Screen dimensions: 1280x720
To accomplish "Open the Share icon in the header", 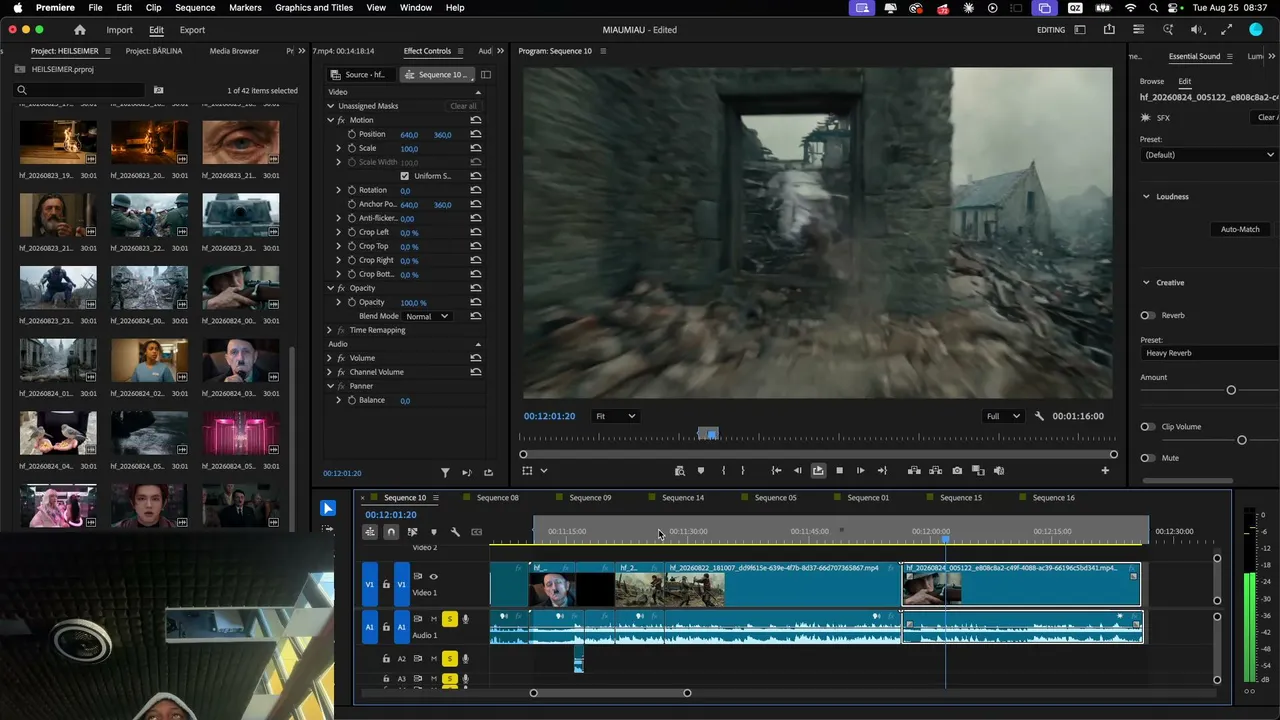I will coord(1109,30).
